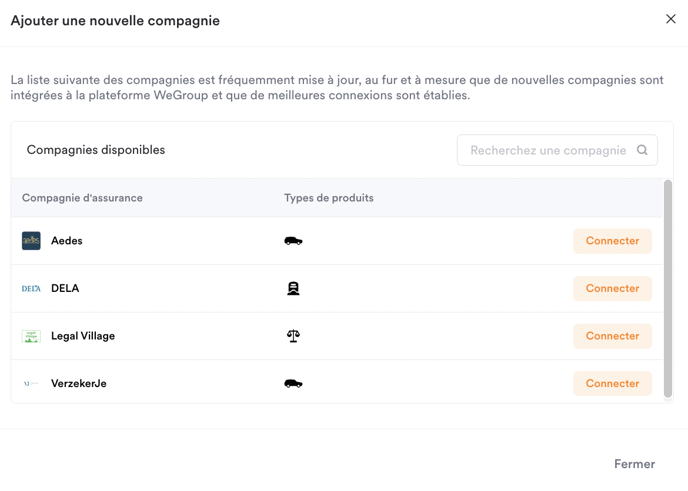Click the car icon in VerzekerJe row
This screenshot has height=491, width=688.
[x=293, y=383]
